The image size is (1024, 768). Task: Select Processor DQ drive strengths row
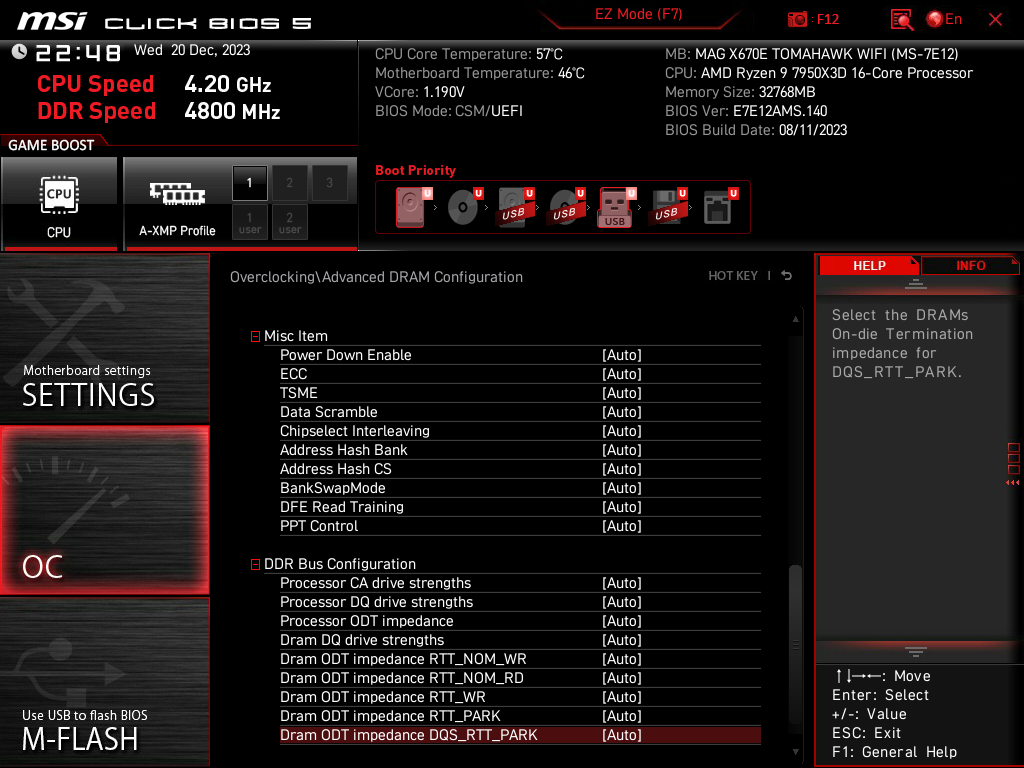(x=520, y=602)
